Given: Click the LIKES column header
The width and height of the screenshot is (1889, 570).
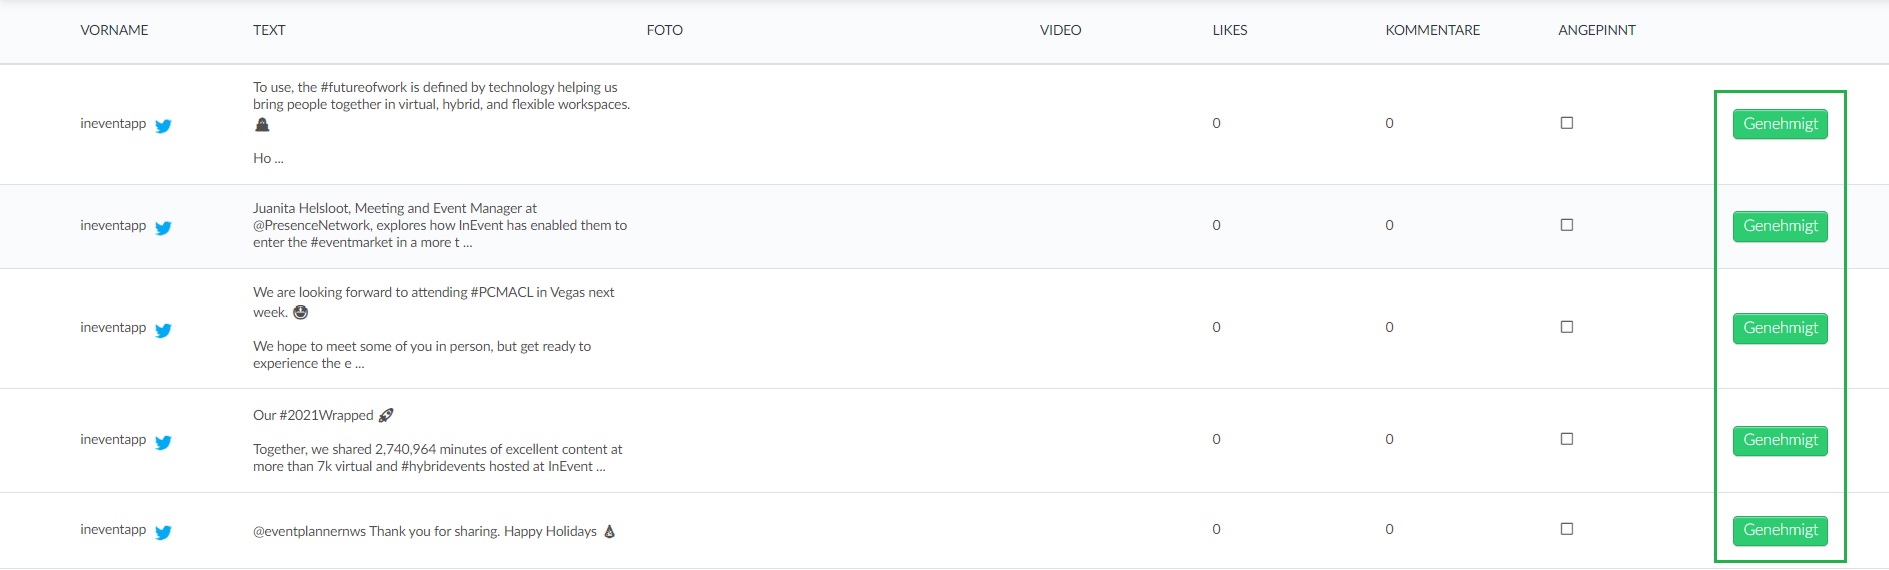Looking at the screenshot, I should [1229, 30].
